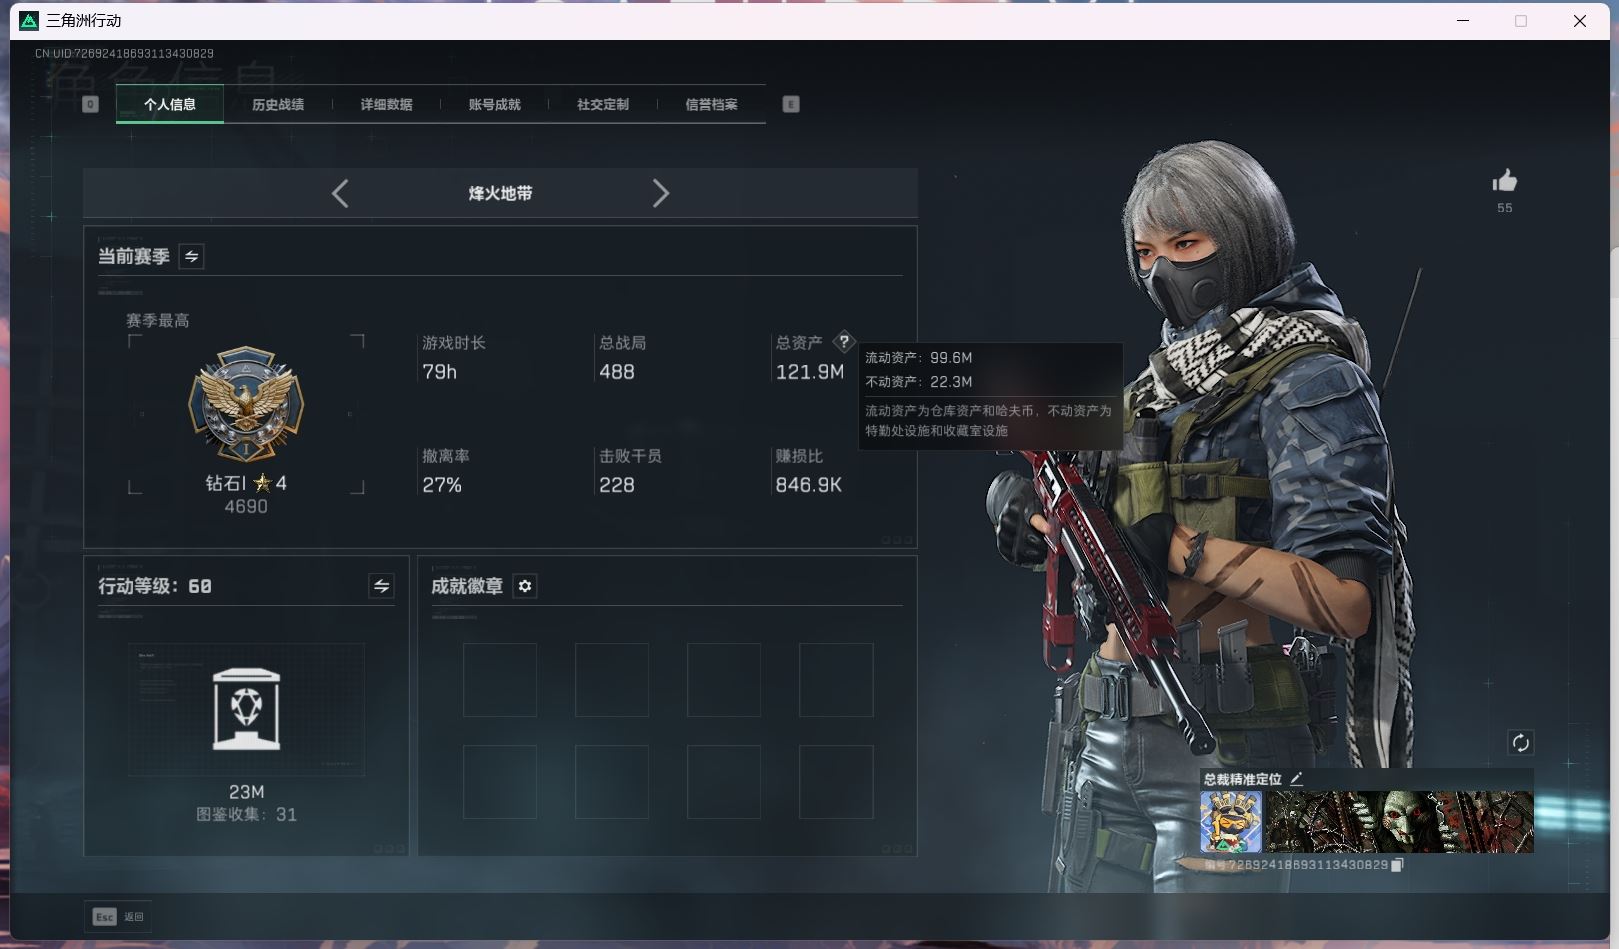Viewport: 1619px width, 949px height.
Task: Switch to next mode with right arrow
Action: click(660, 193)
